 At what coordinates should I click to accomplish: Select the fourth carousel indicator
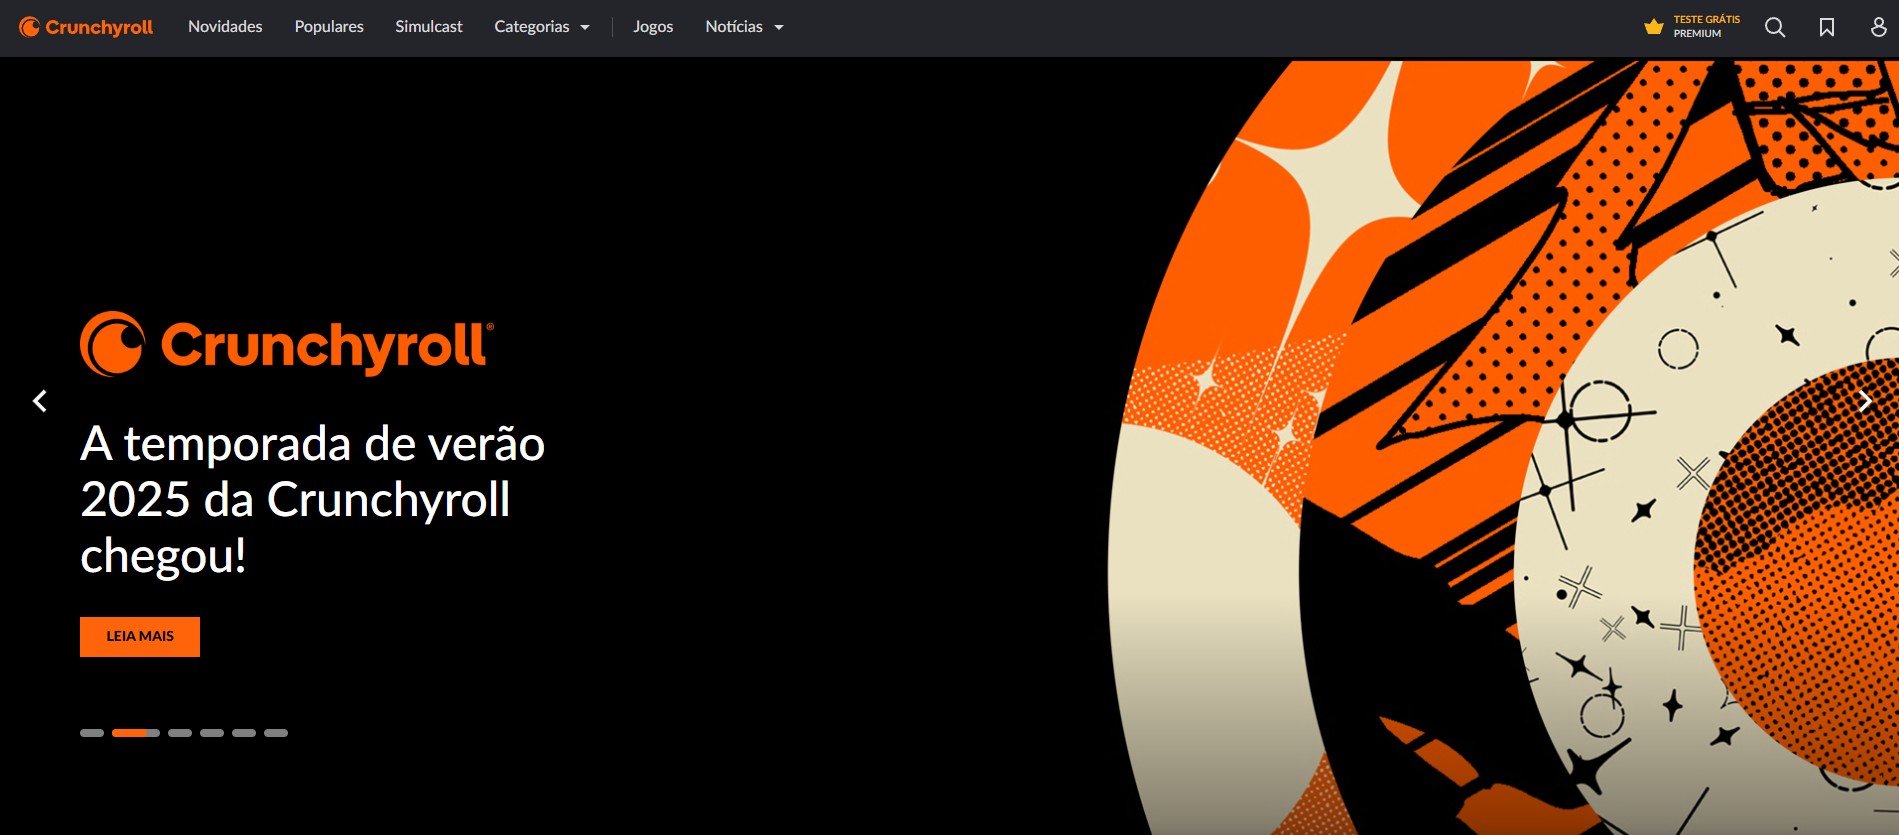click(212, 733)
